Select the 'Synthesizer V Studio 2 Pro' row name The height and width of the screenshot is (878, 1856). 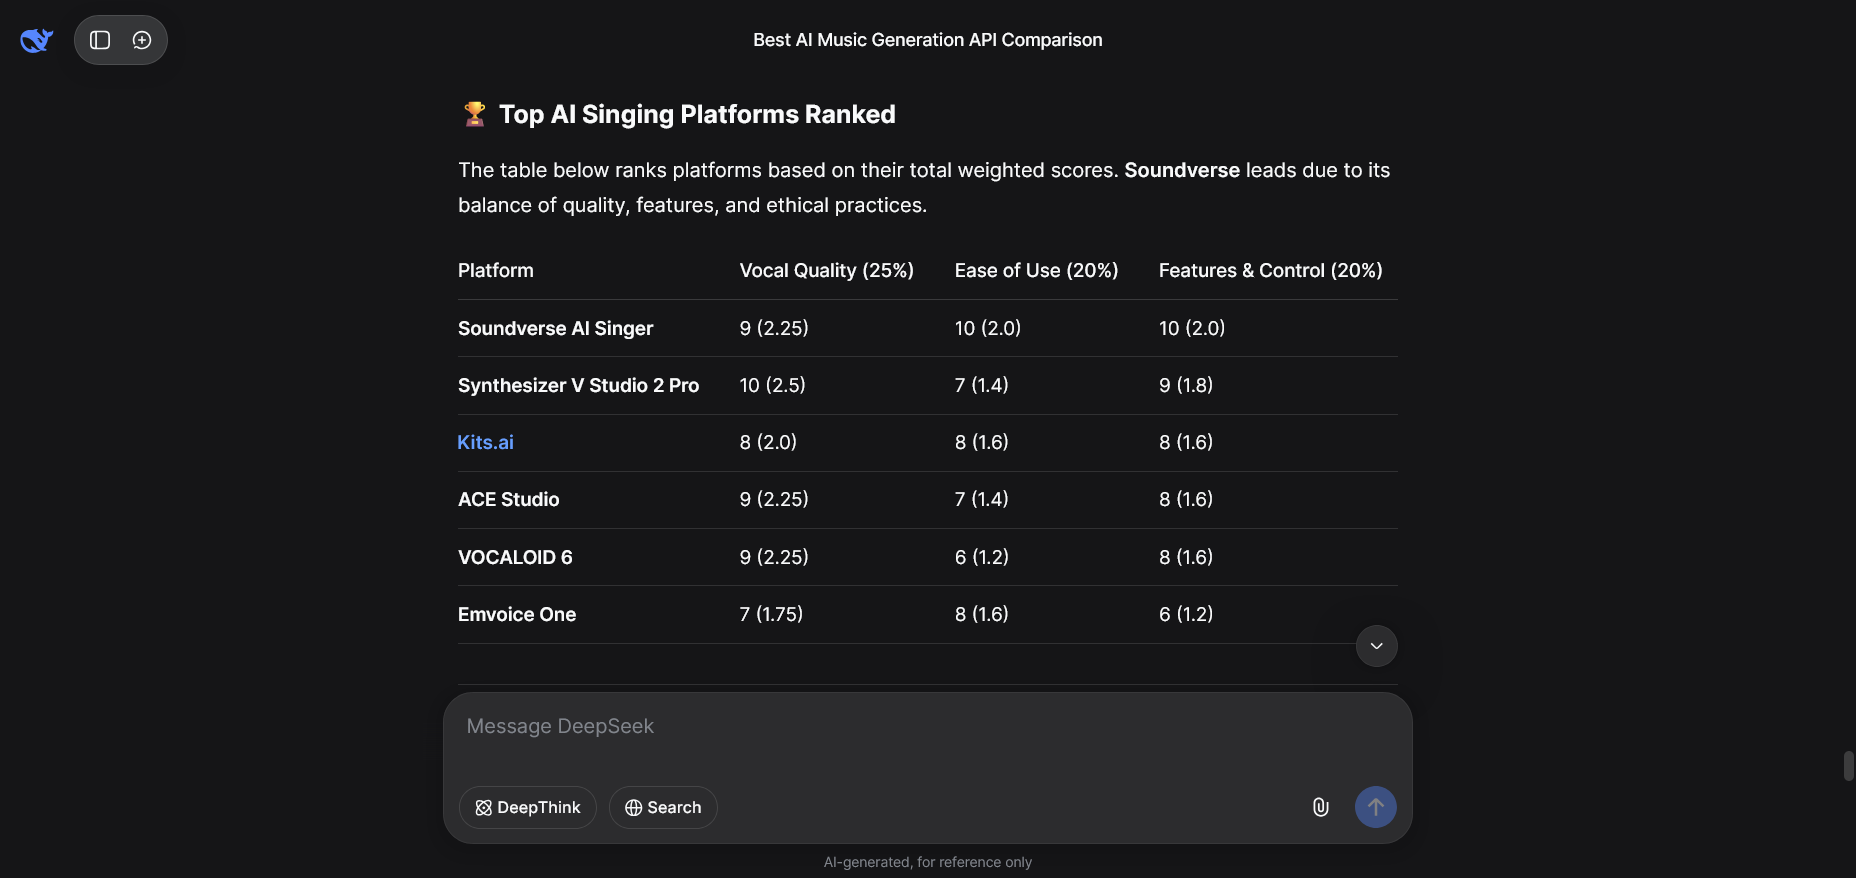[x=579, y=385]
